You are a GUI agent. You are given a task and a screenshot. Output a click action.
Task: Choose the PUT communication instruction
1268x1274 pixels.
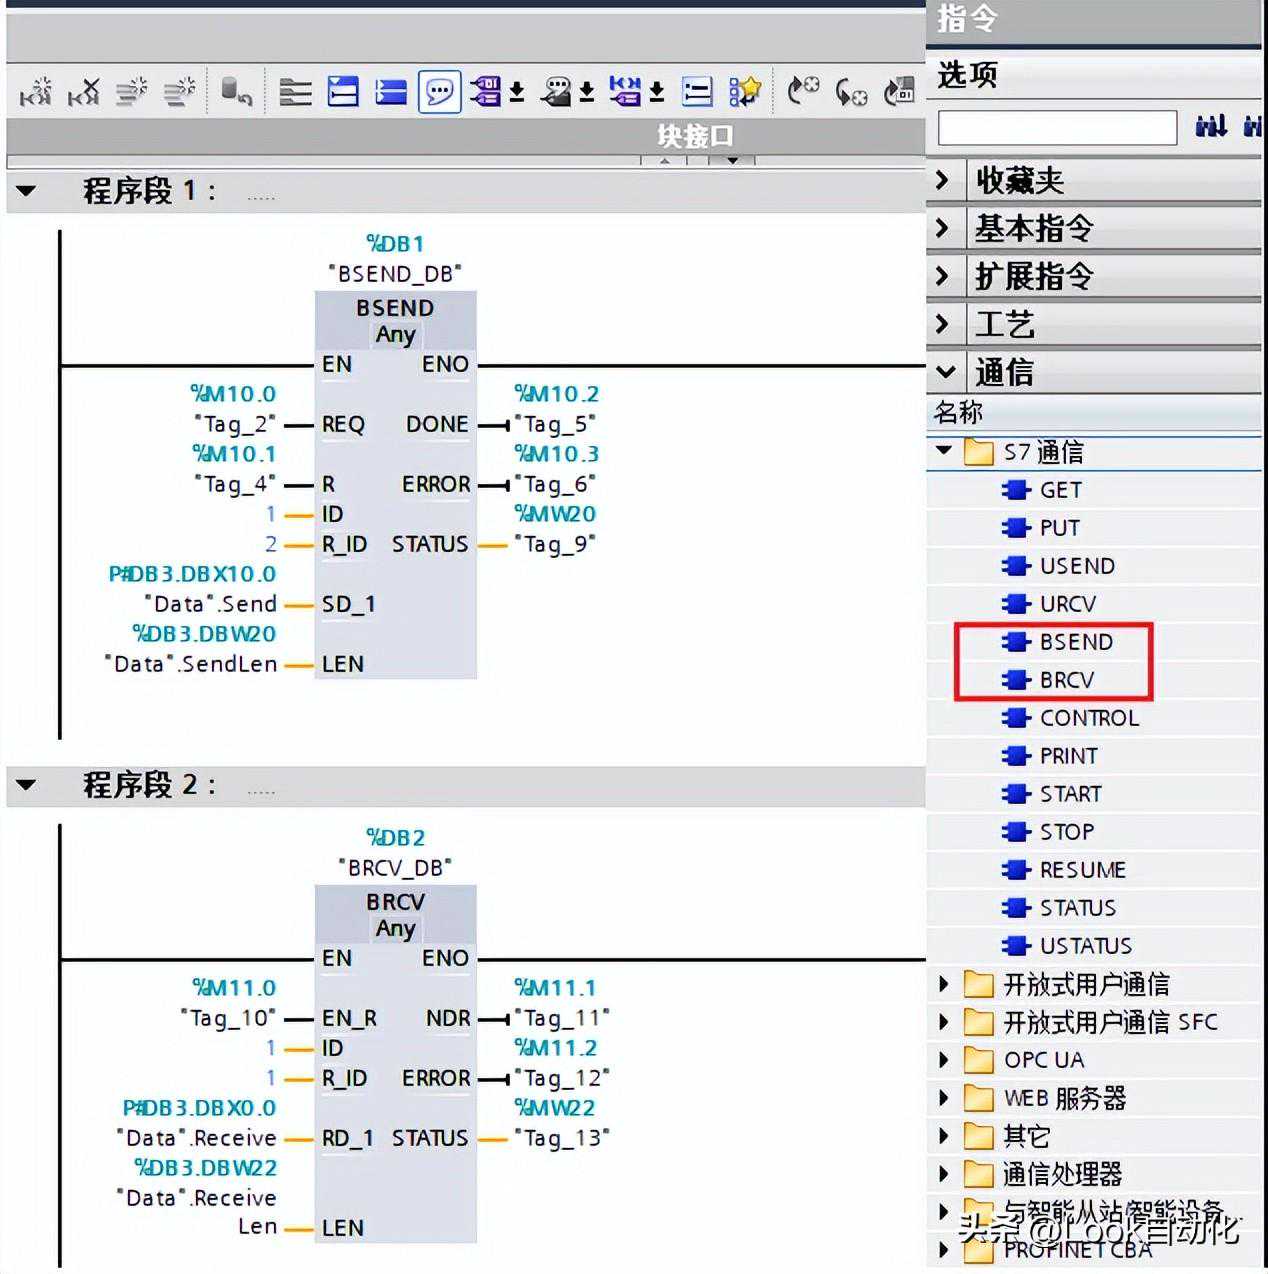1059,528
